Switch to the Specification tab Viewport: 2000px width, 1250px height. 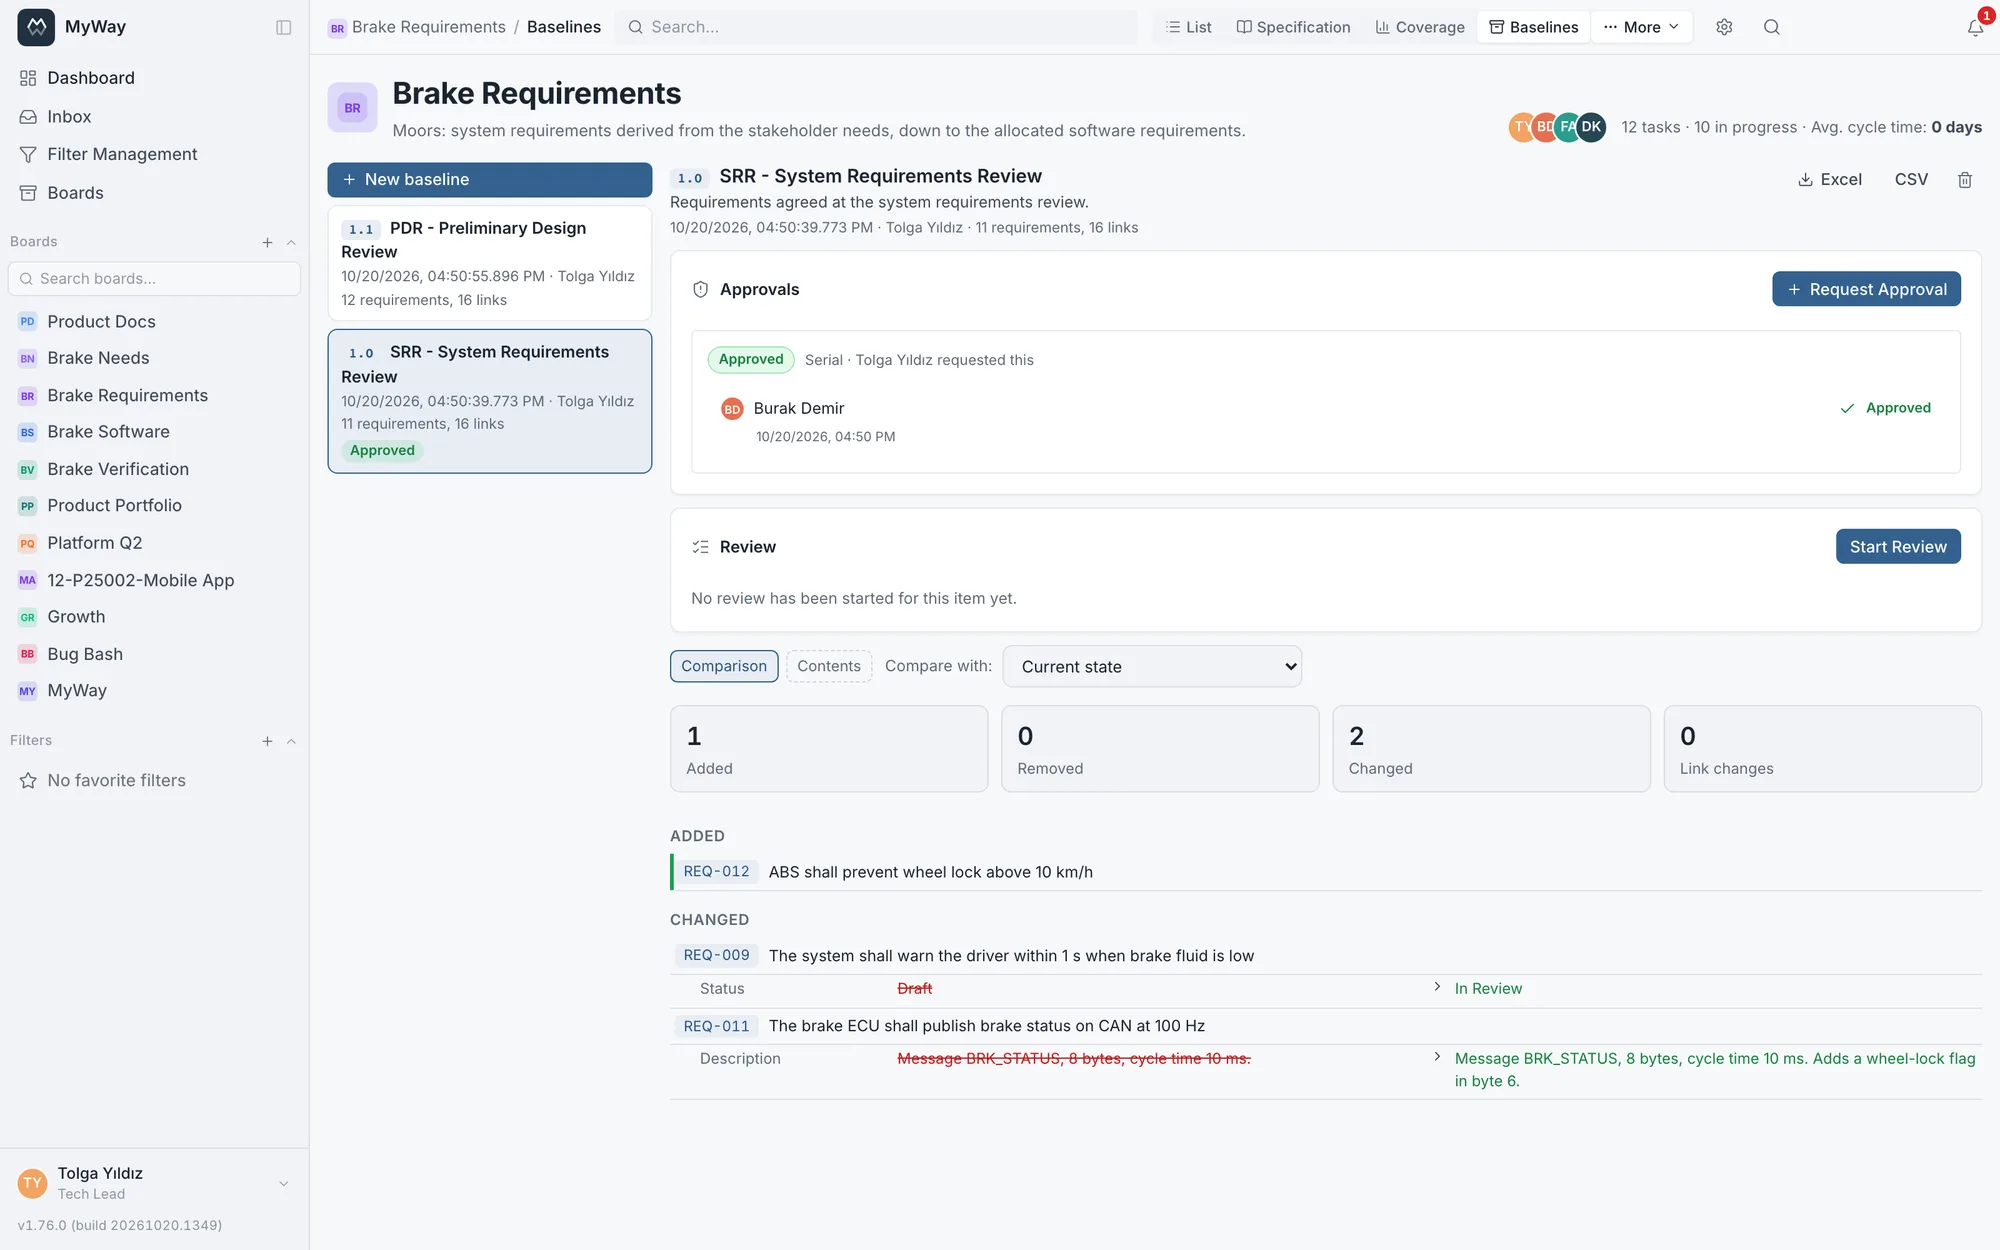click(1293, 27)
